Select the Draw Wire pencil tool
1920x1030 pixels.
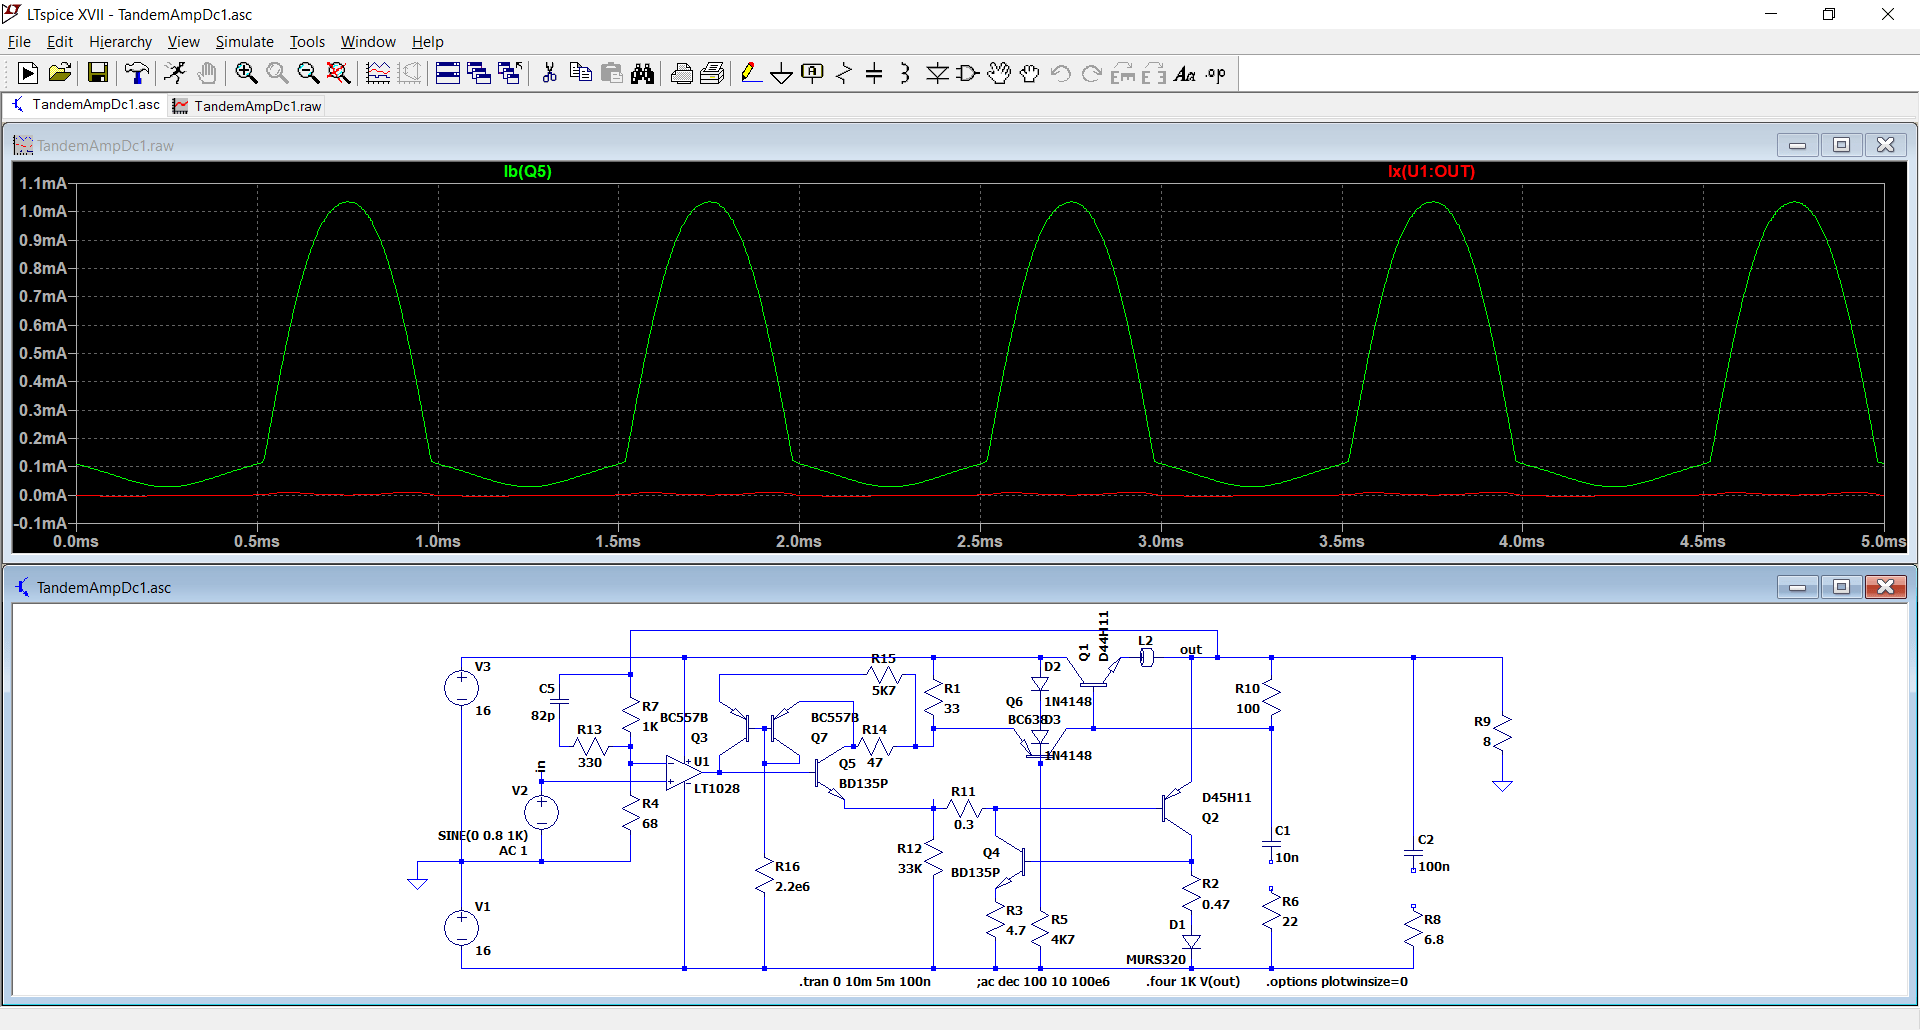[x=751, y=73]
